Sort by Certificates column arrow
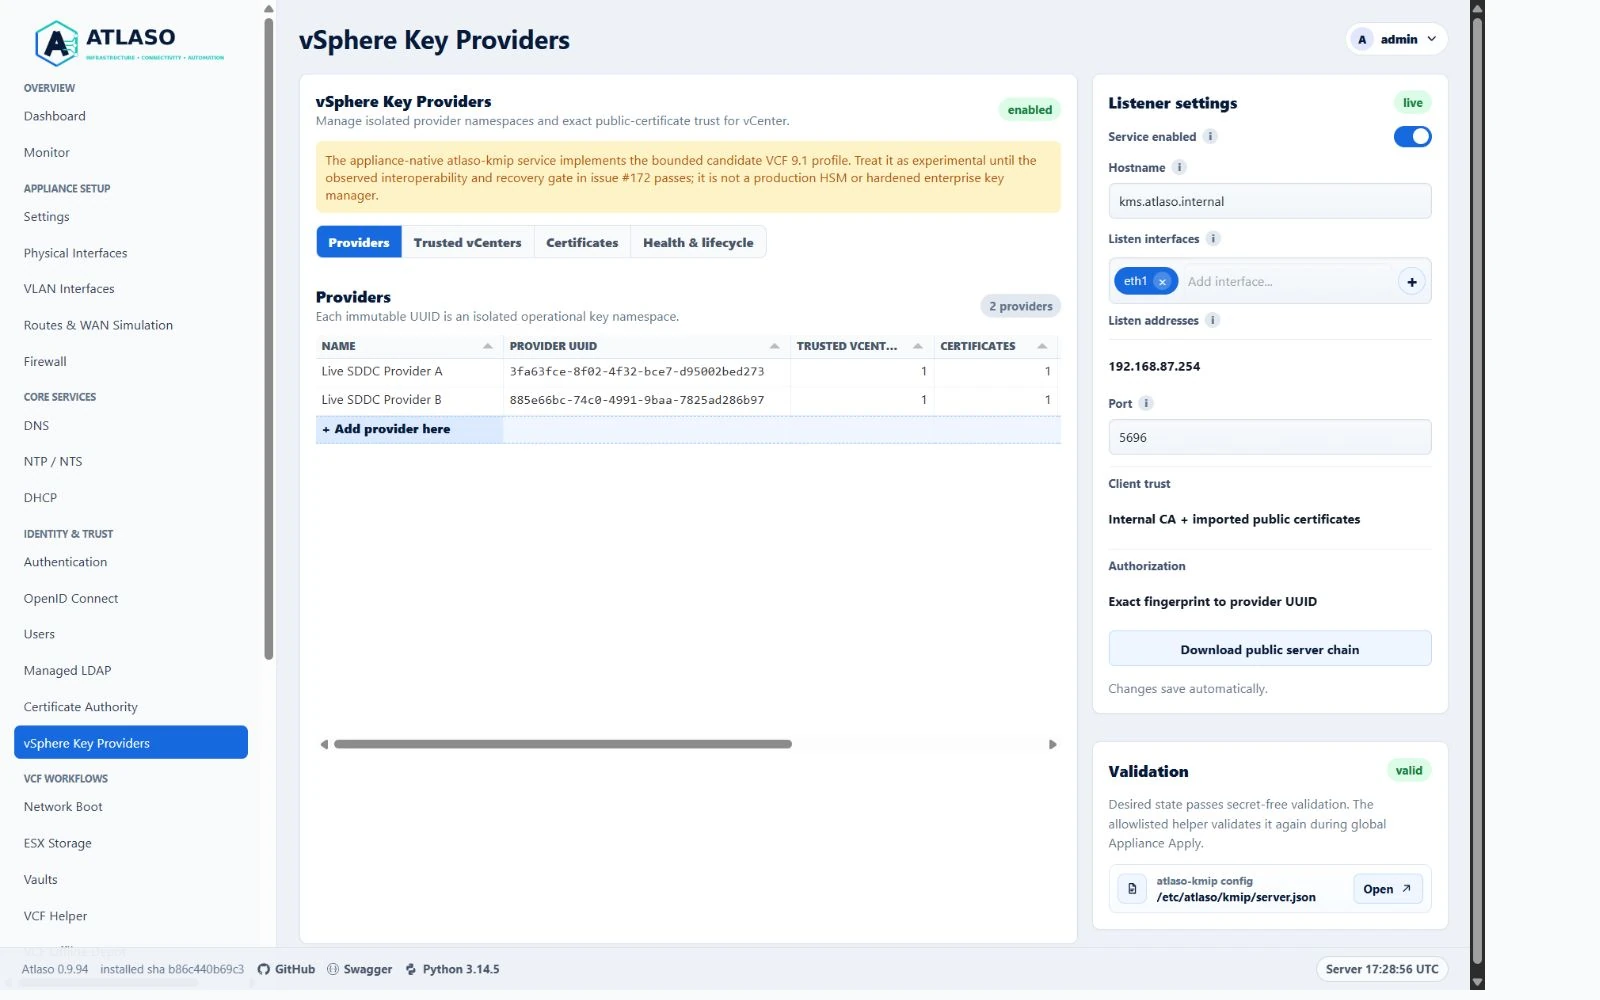Viewport: 1600px width, 1000px height. (x=1042, y=346)
